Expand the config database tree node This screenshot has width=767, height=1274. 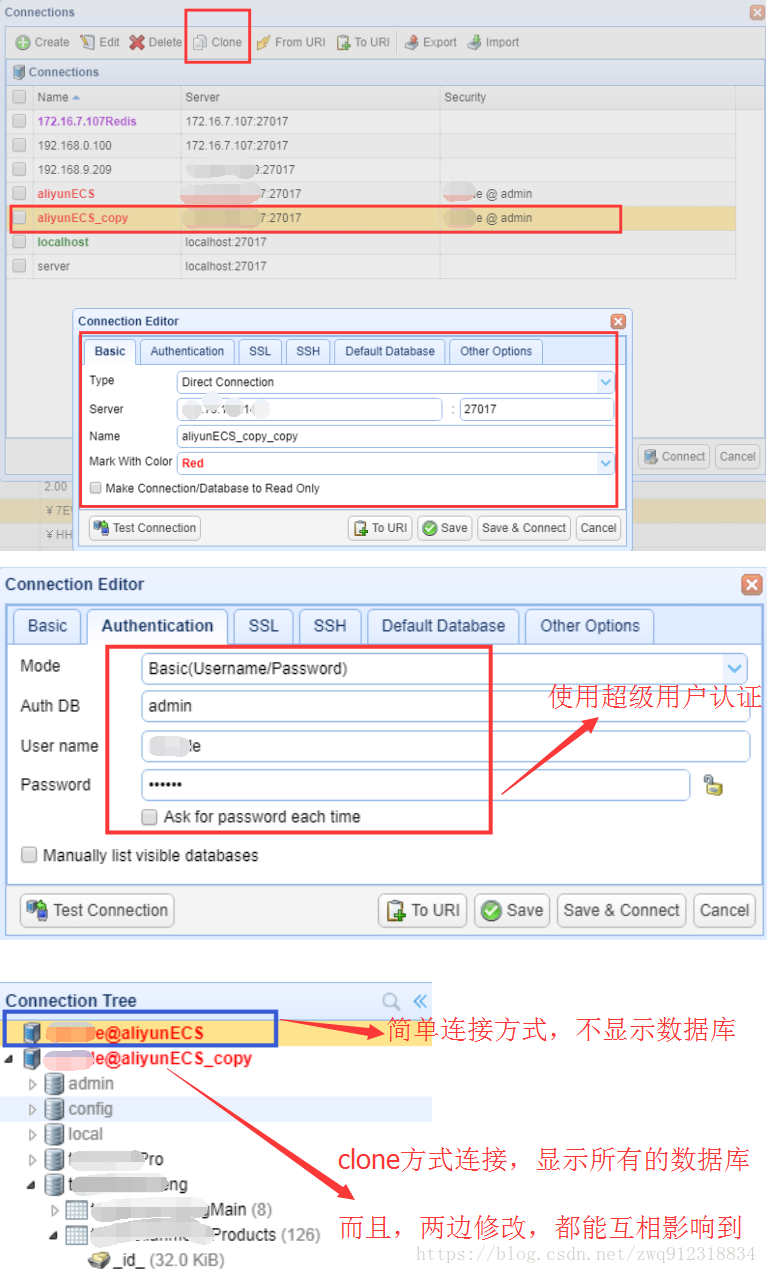coord(32,1110)
